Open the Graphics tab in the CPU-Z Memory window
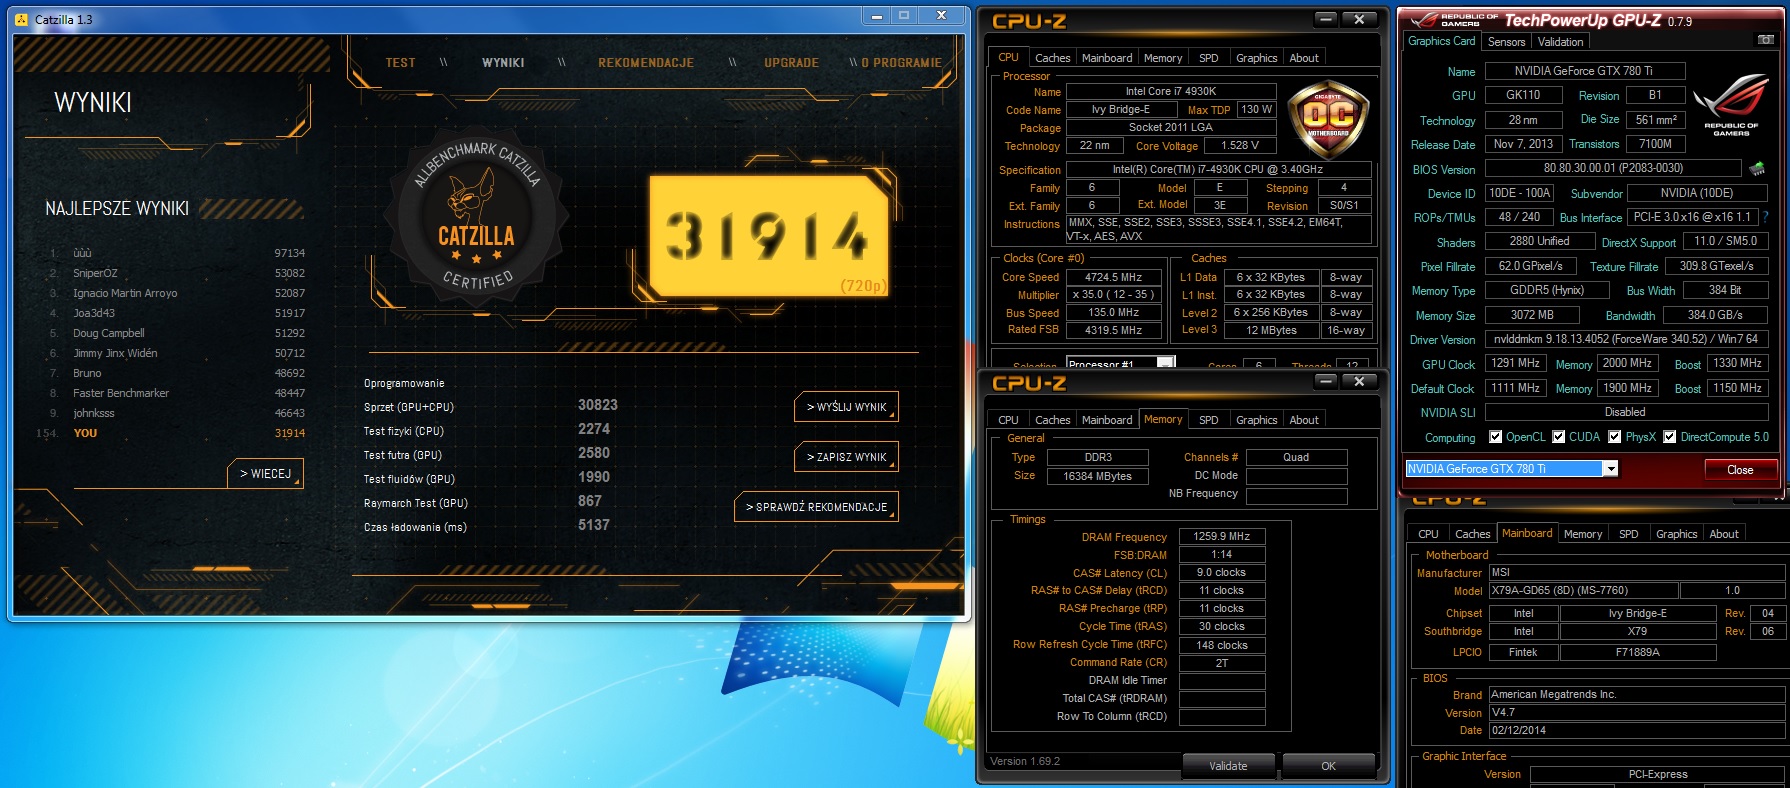Screen dimensions: 1790x788 coord(1256,420)
